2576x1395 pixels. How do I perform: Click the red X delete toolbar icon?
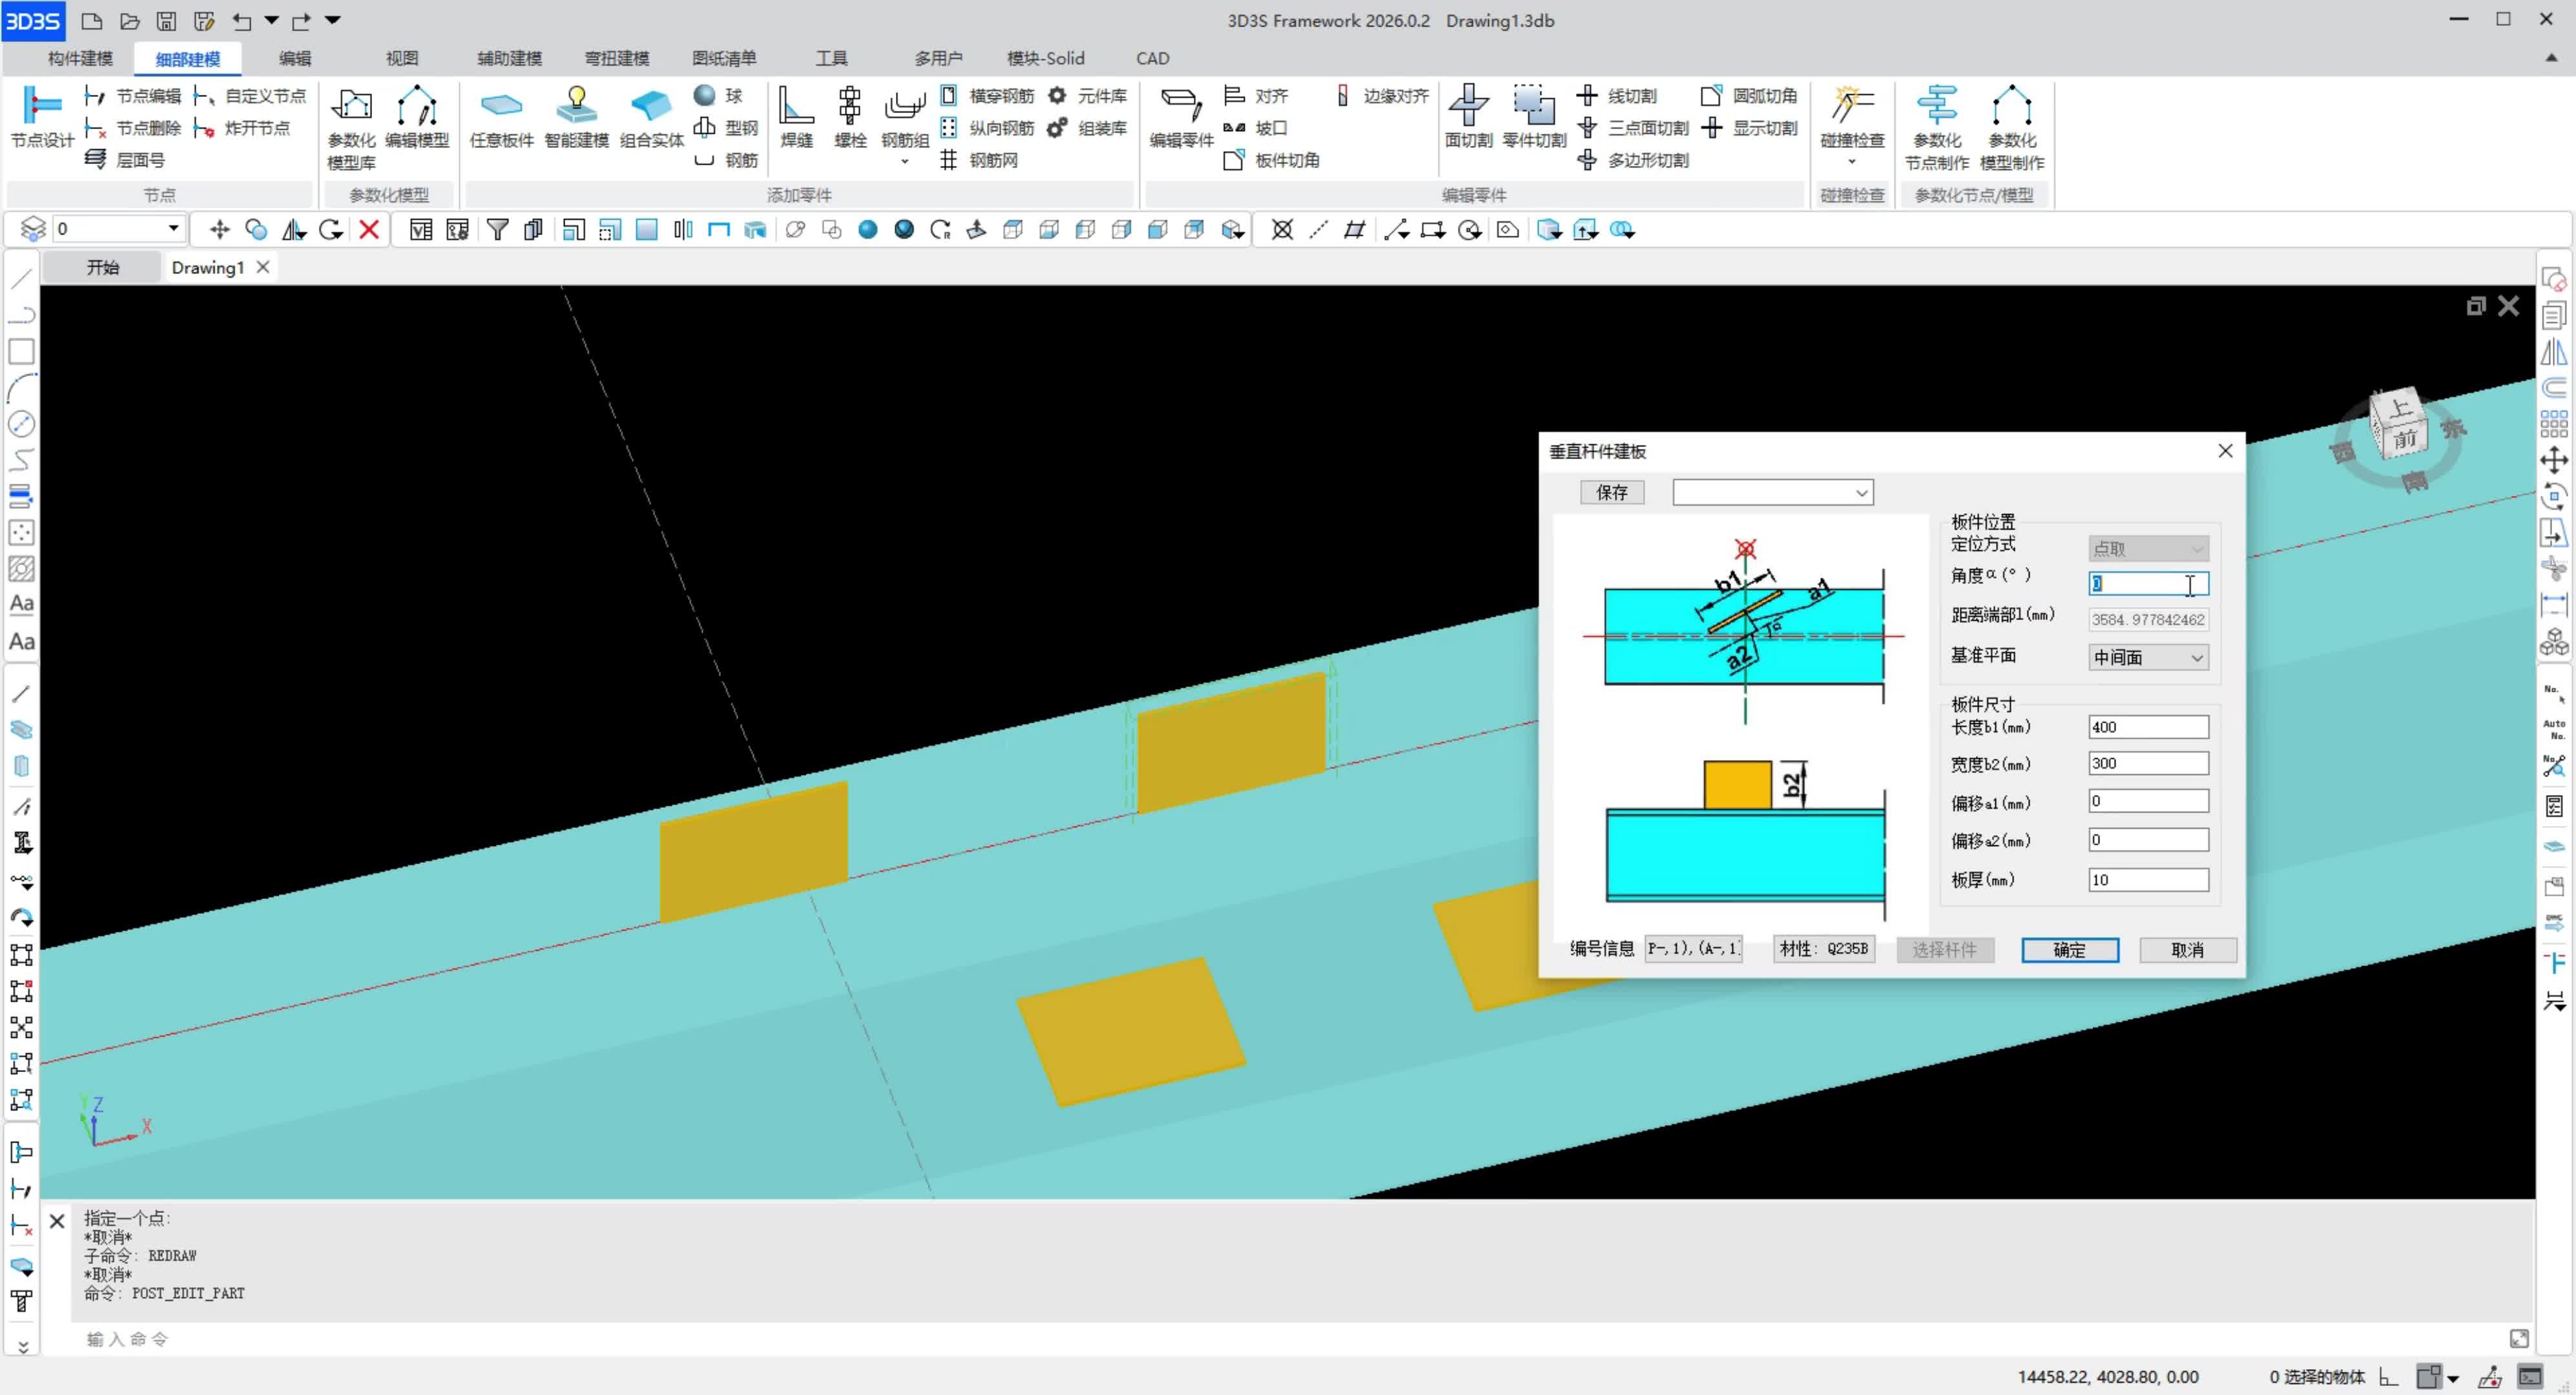pos(369,230)
